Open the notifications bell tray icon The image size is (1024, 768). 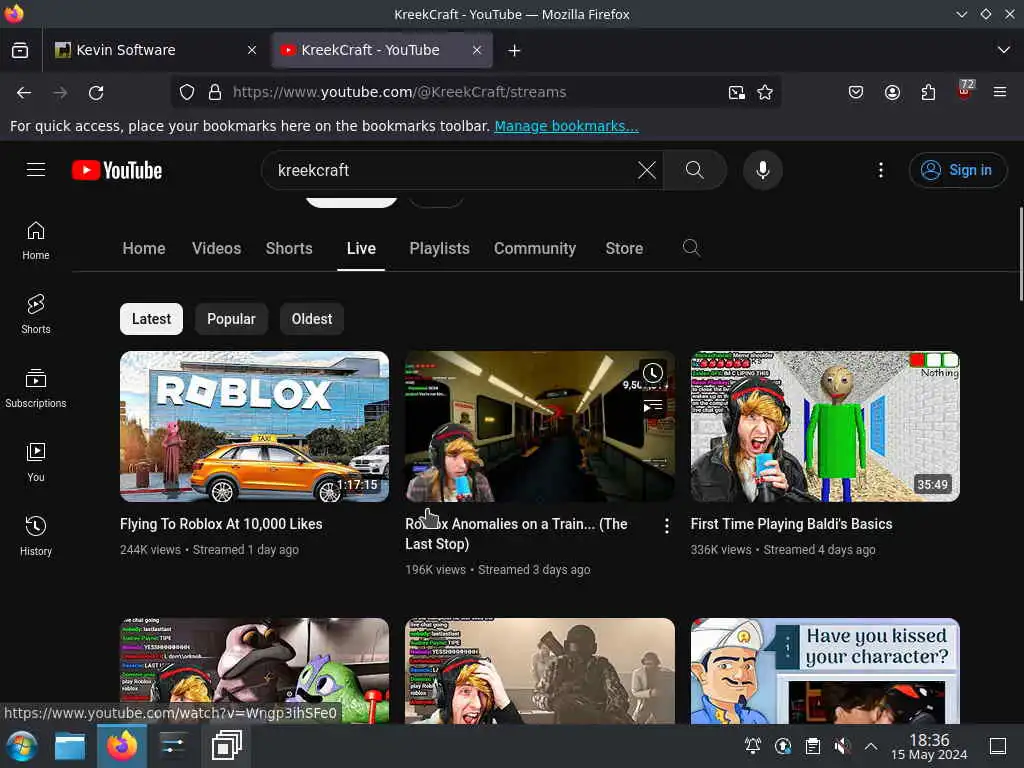point(752,746)
